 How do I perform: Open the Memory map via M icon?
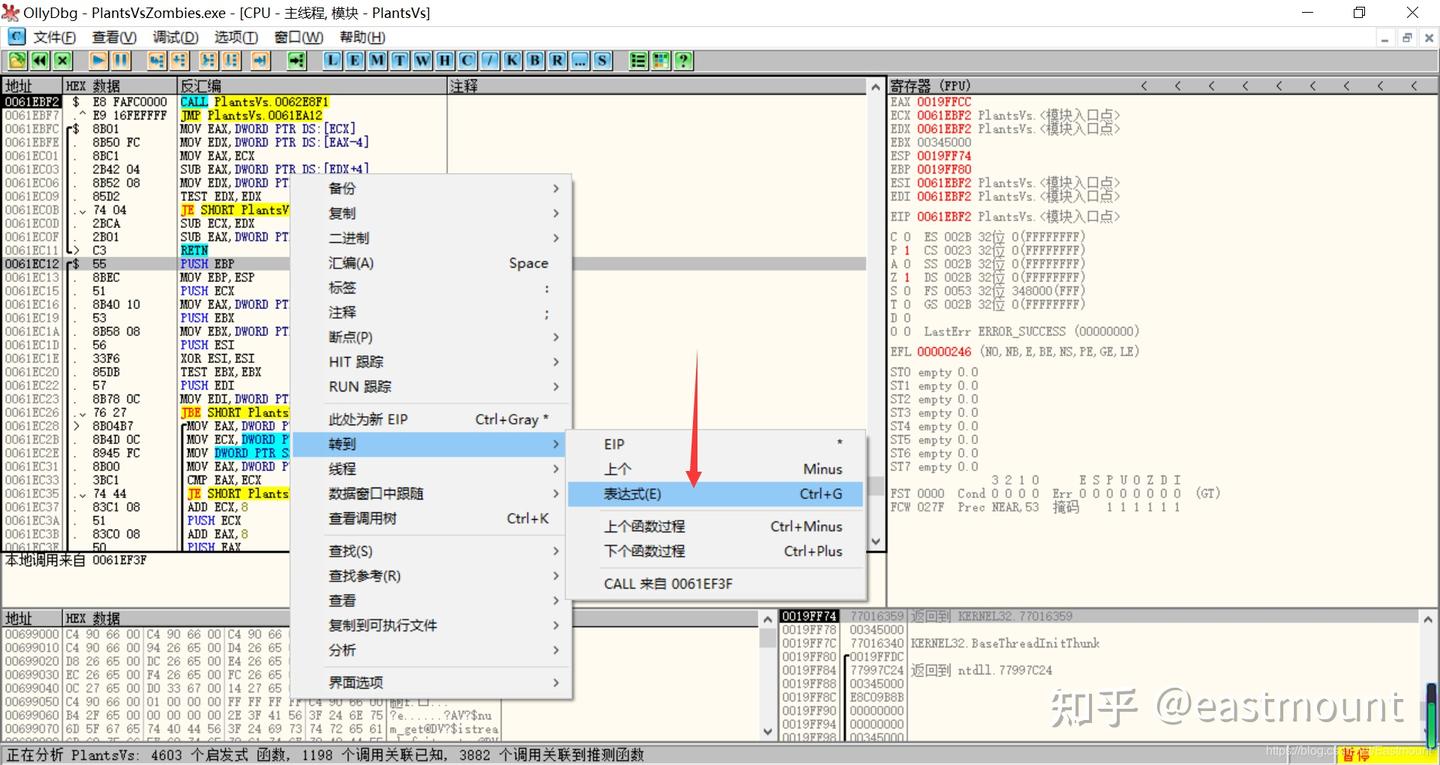coord(375,60)
